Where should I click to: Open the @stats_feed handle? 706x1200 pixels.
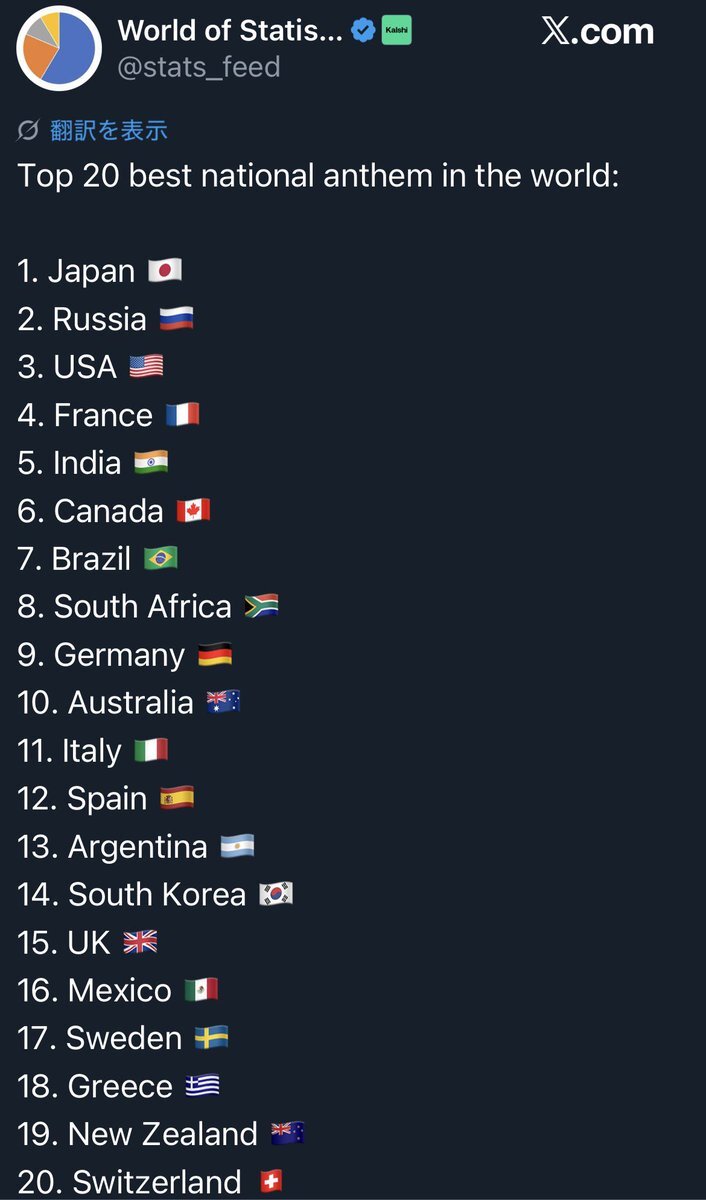pos(199,67)
